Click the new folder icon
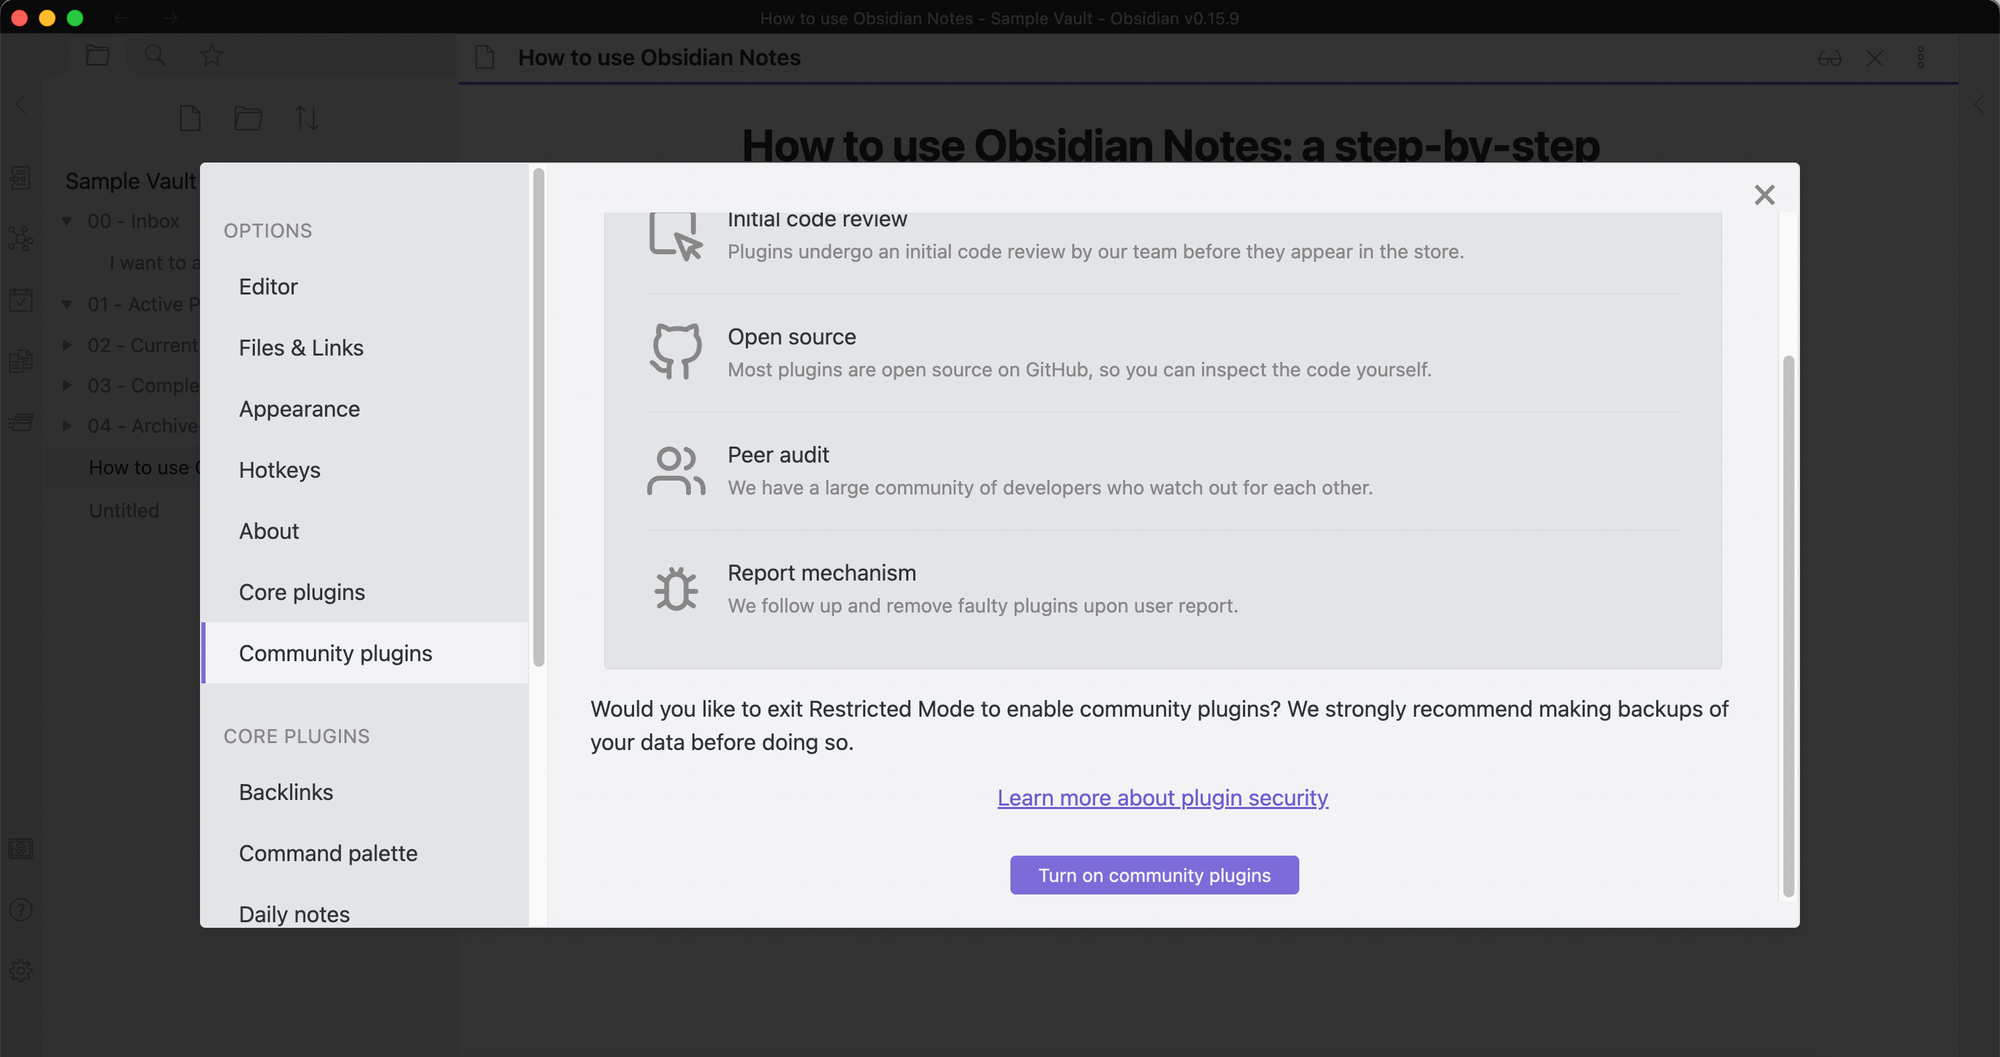The image size is (2000, 1057). (248, 119)
